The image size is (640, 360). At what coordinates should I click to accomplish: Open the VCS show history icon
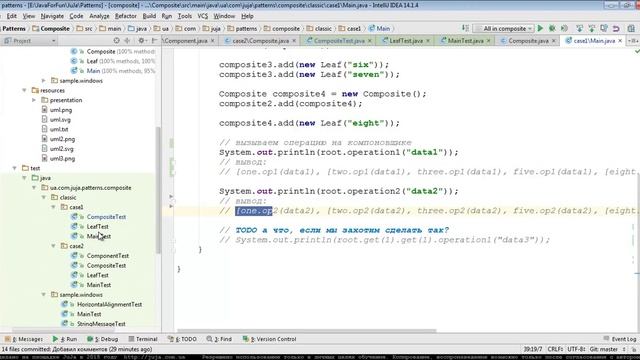tap(604, 29)
